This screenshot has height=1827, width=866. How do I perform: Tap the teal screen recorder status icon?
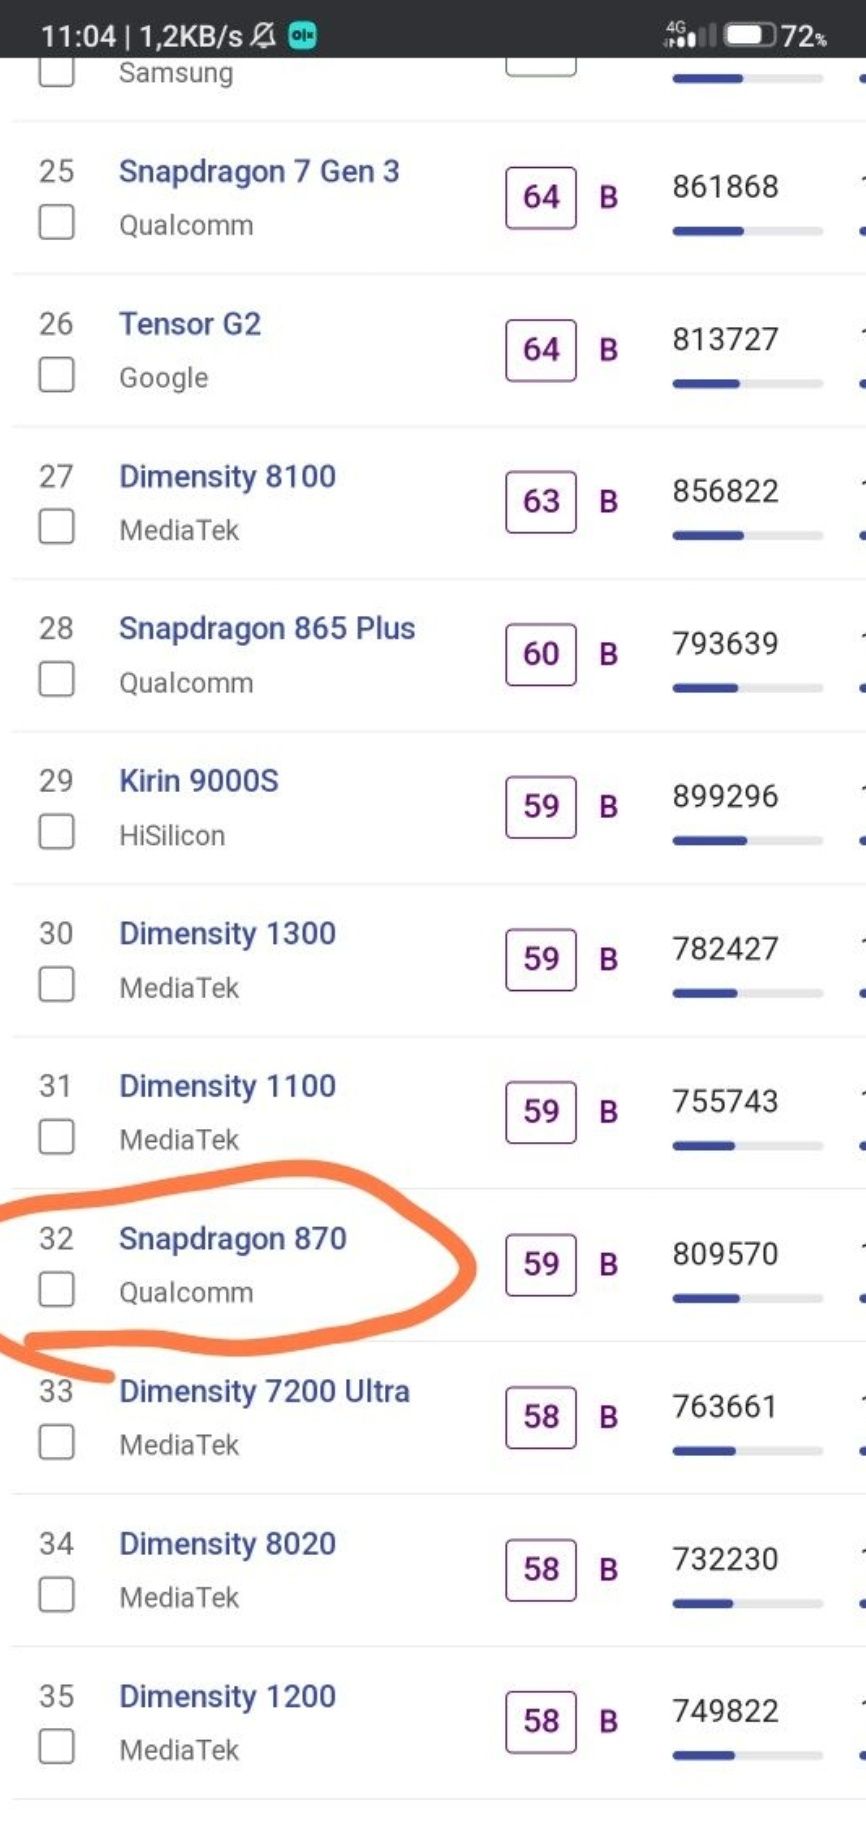click(302, 36)
